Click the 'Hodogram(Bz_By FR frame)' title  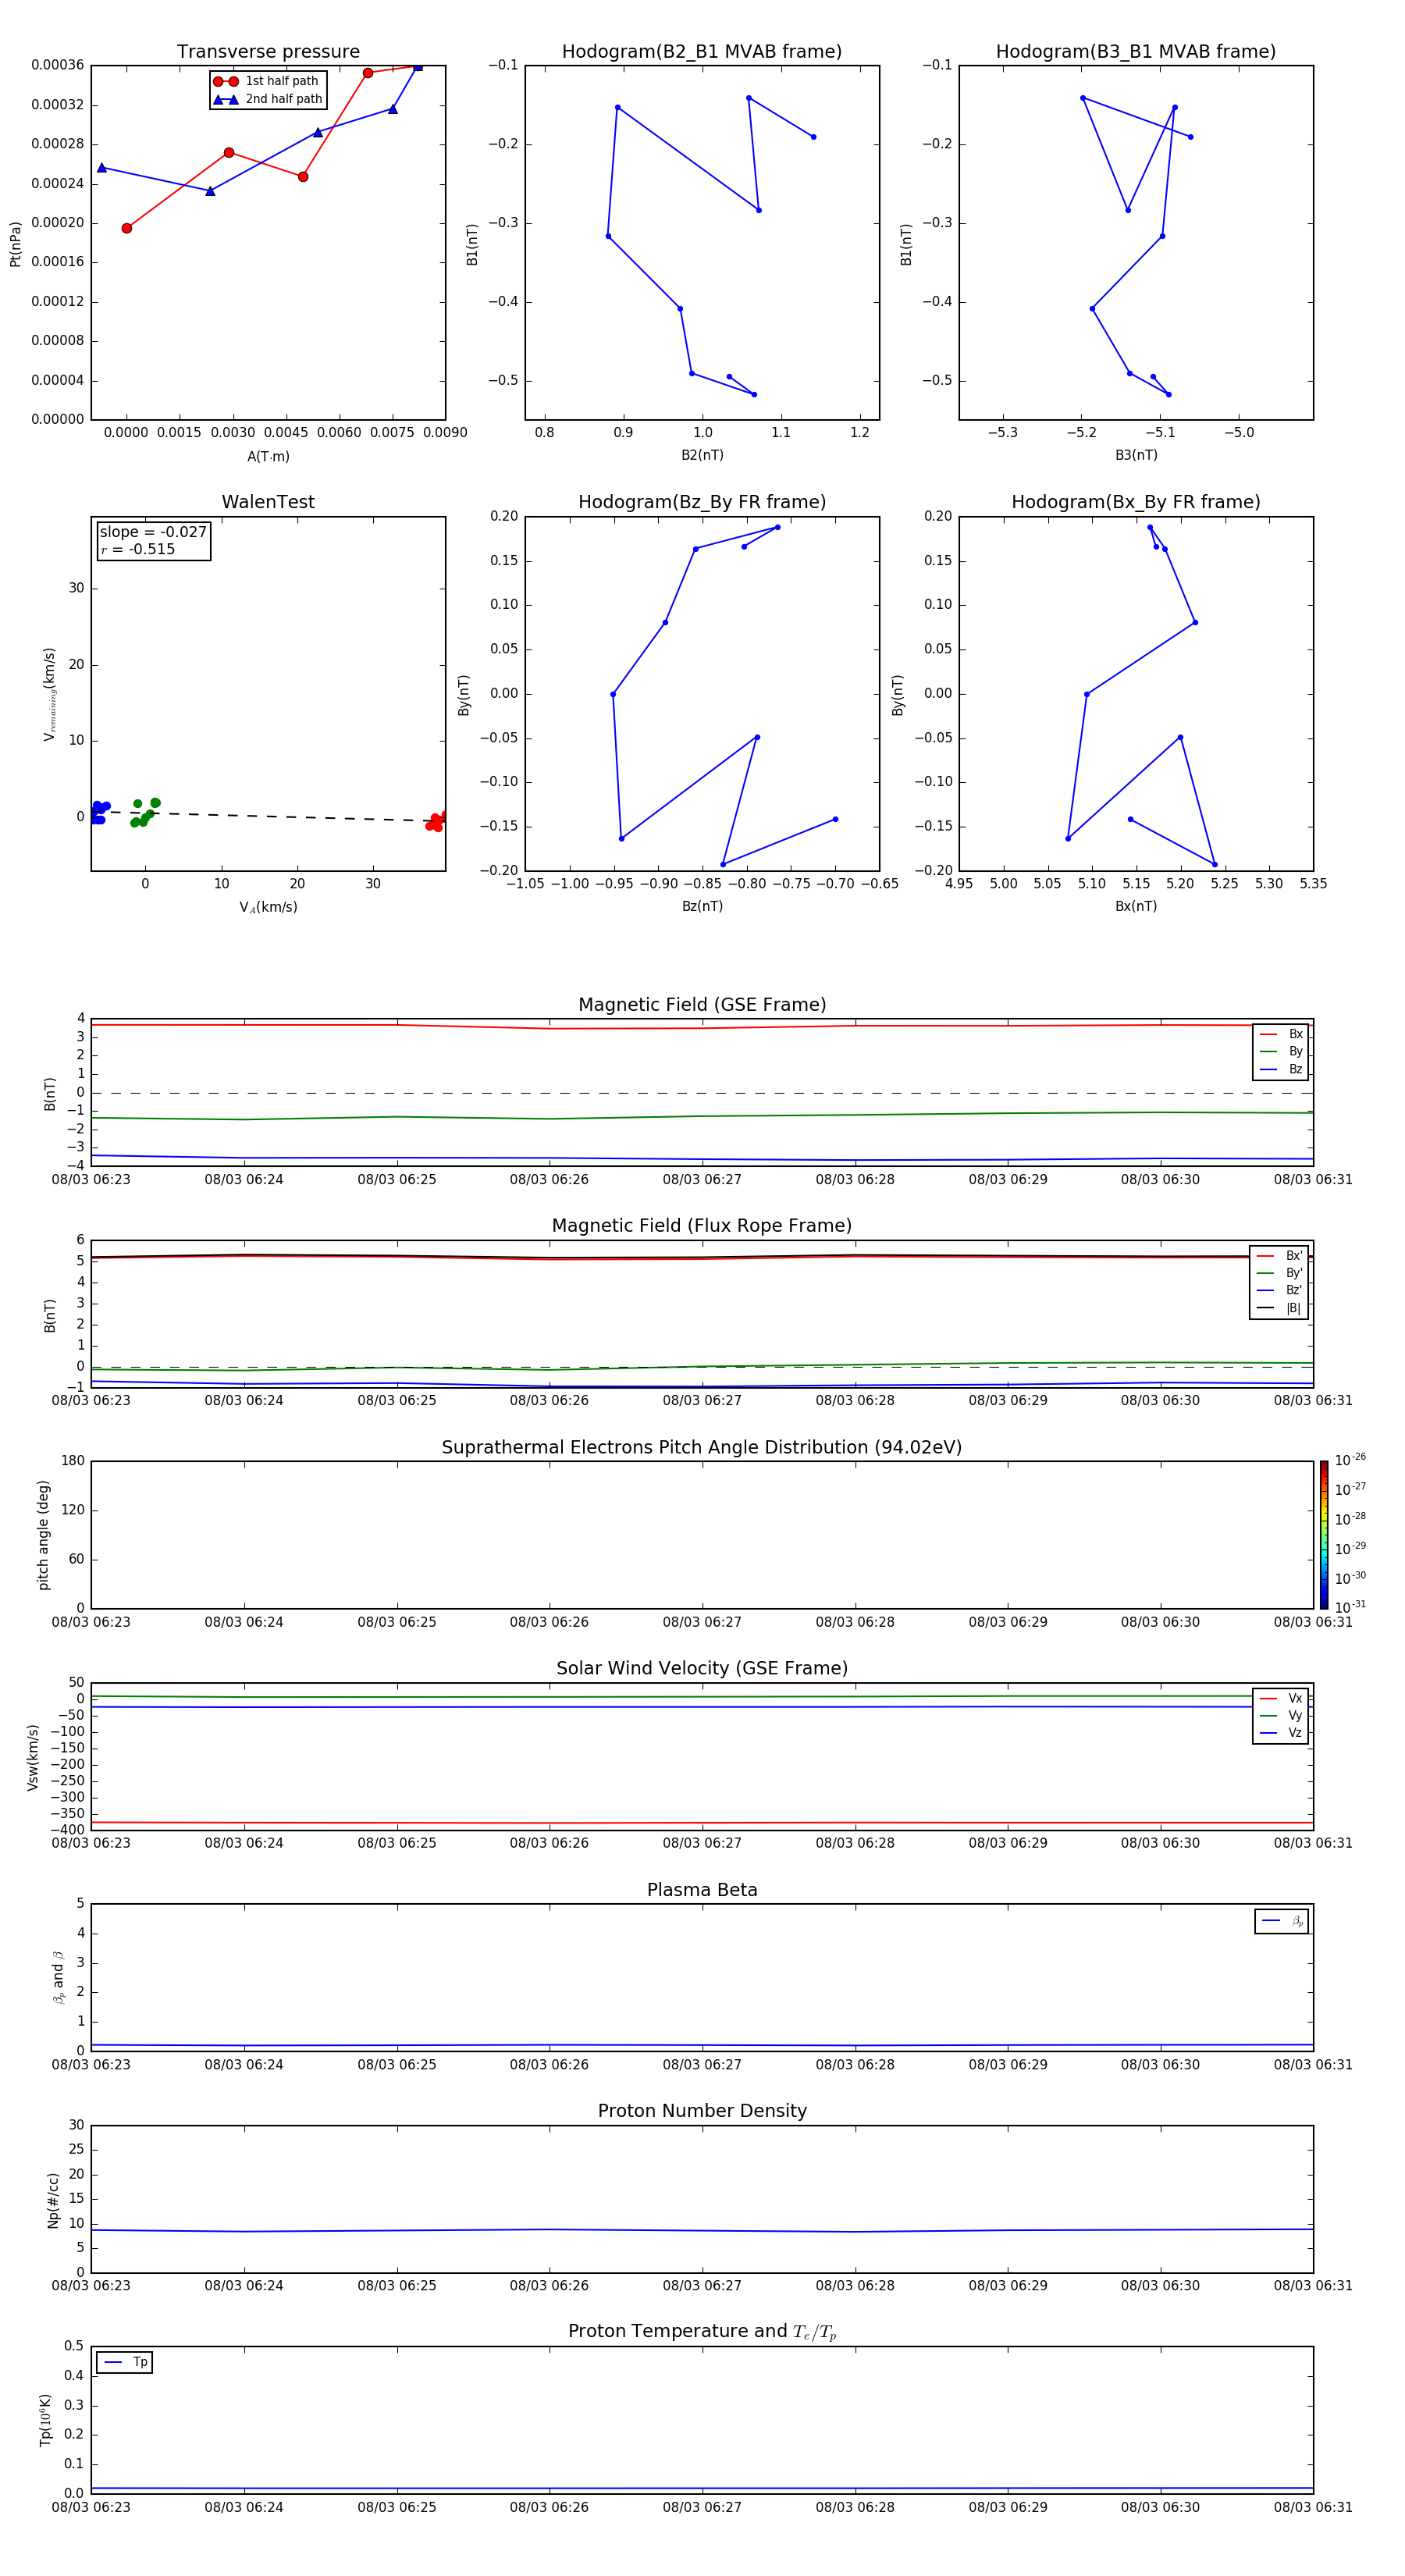click(702, 502)
